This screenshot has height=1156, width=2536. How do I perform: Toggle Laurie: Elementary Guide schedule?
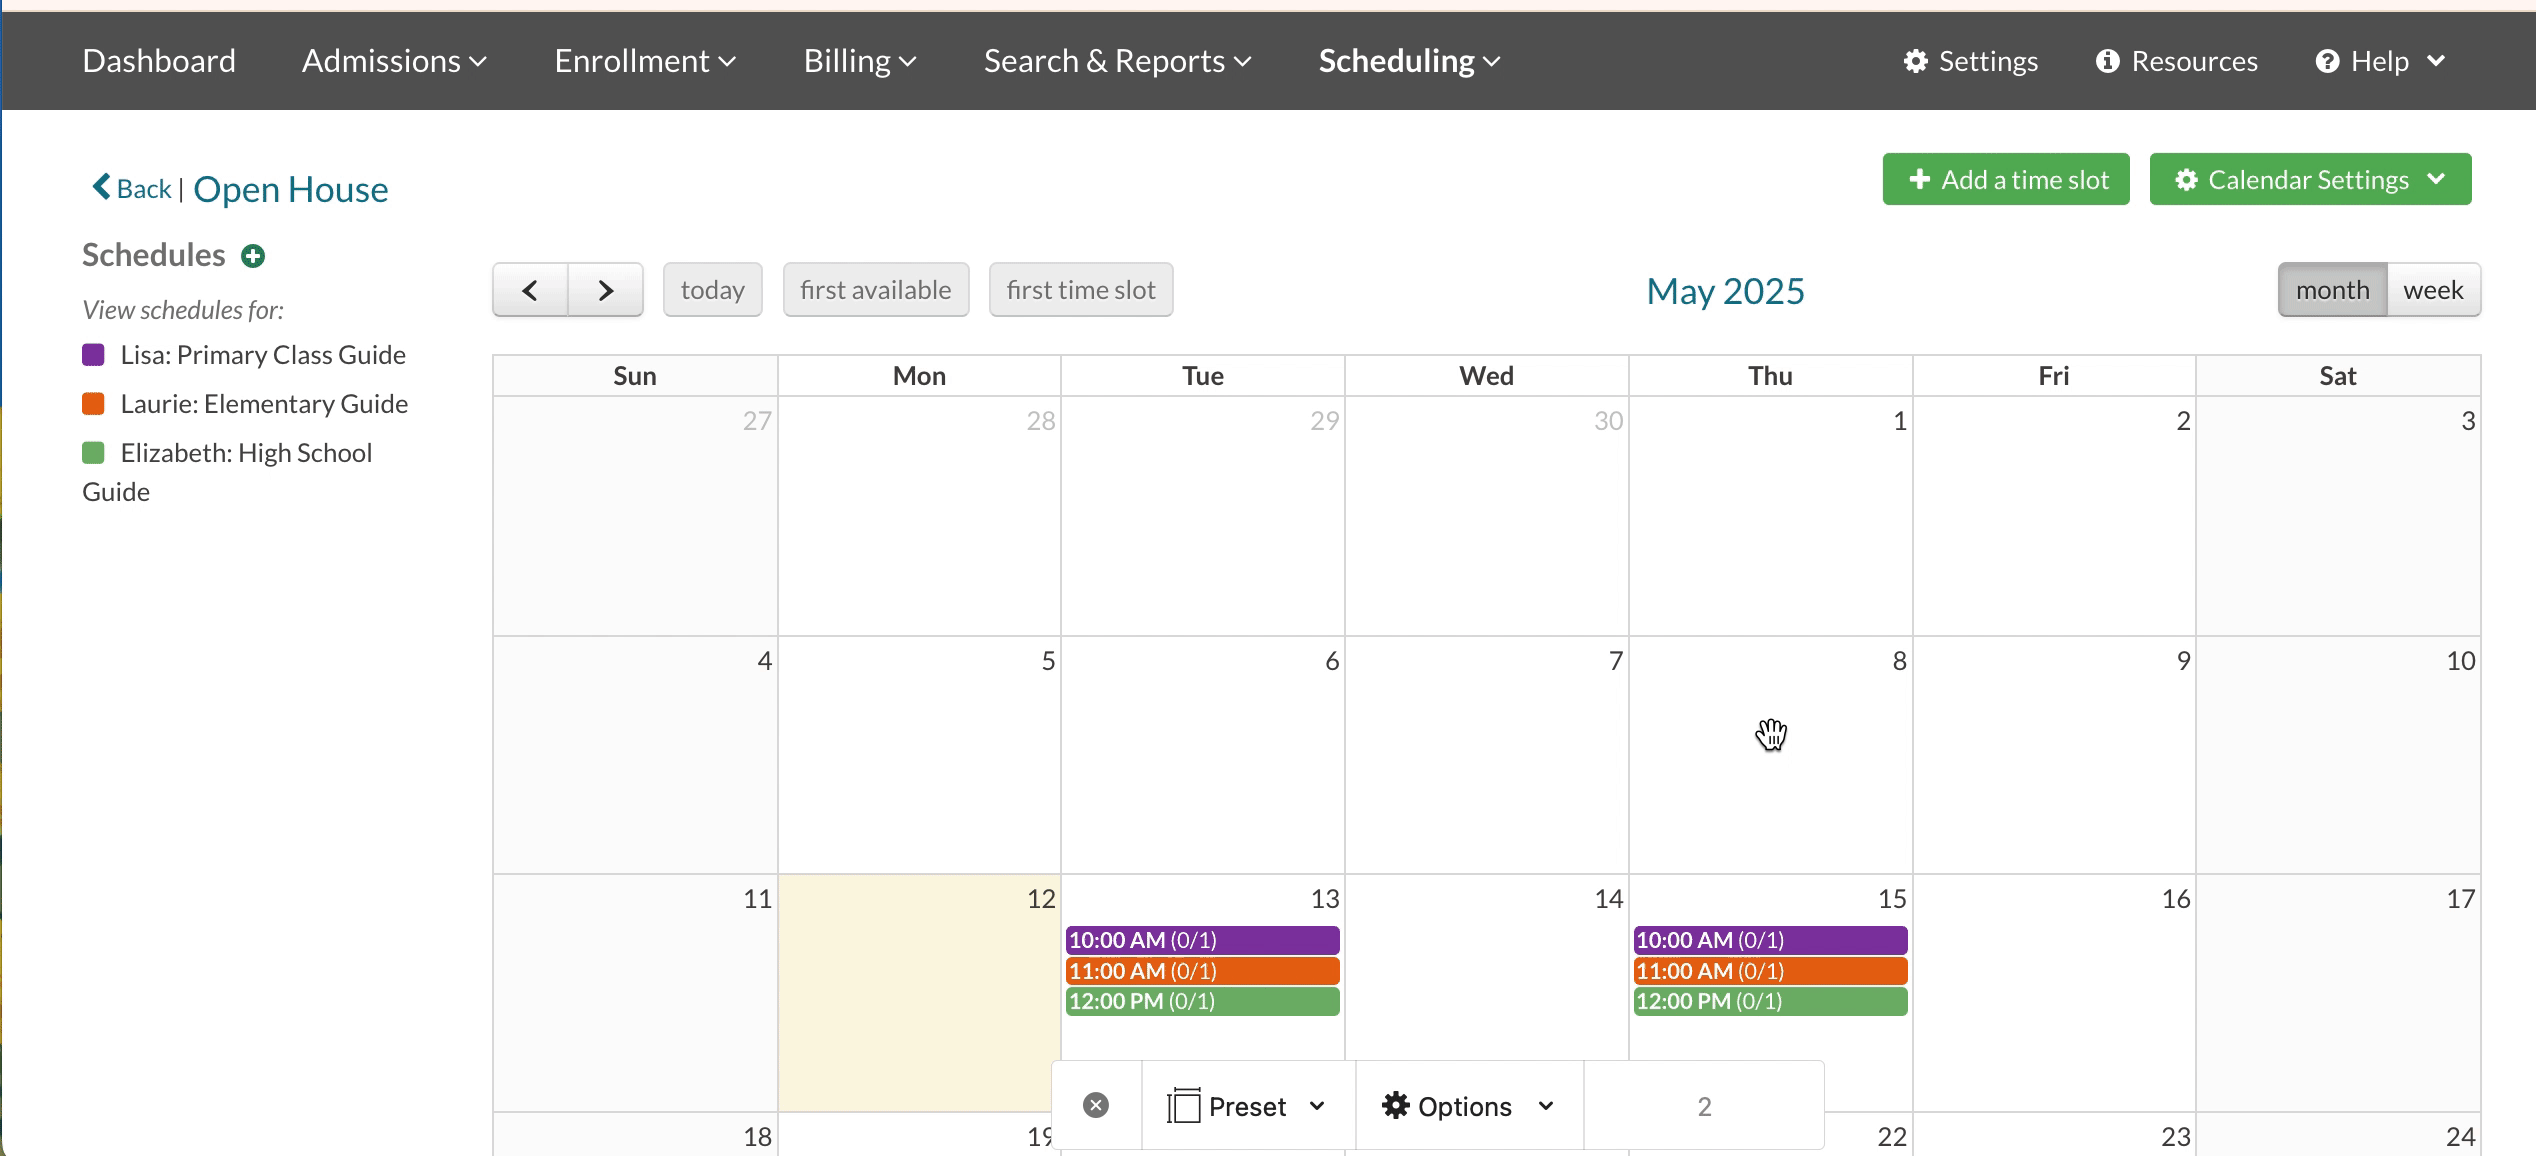tap(264, 404)
